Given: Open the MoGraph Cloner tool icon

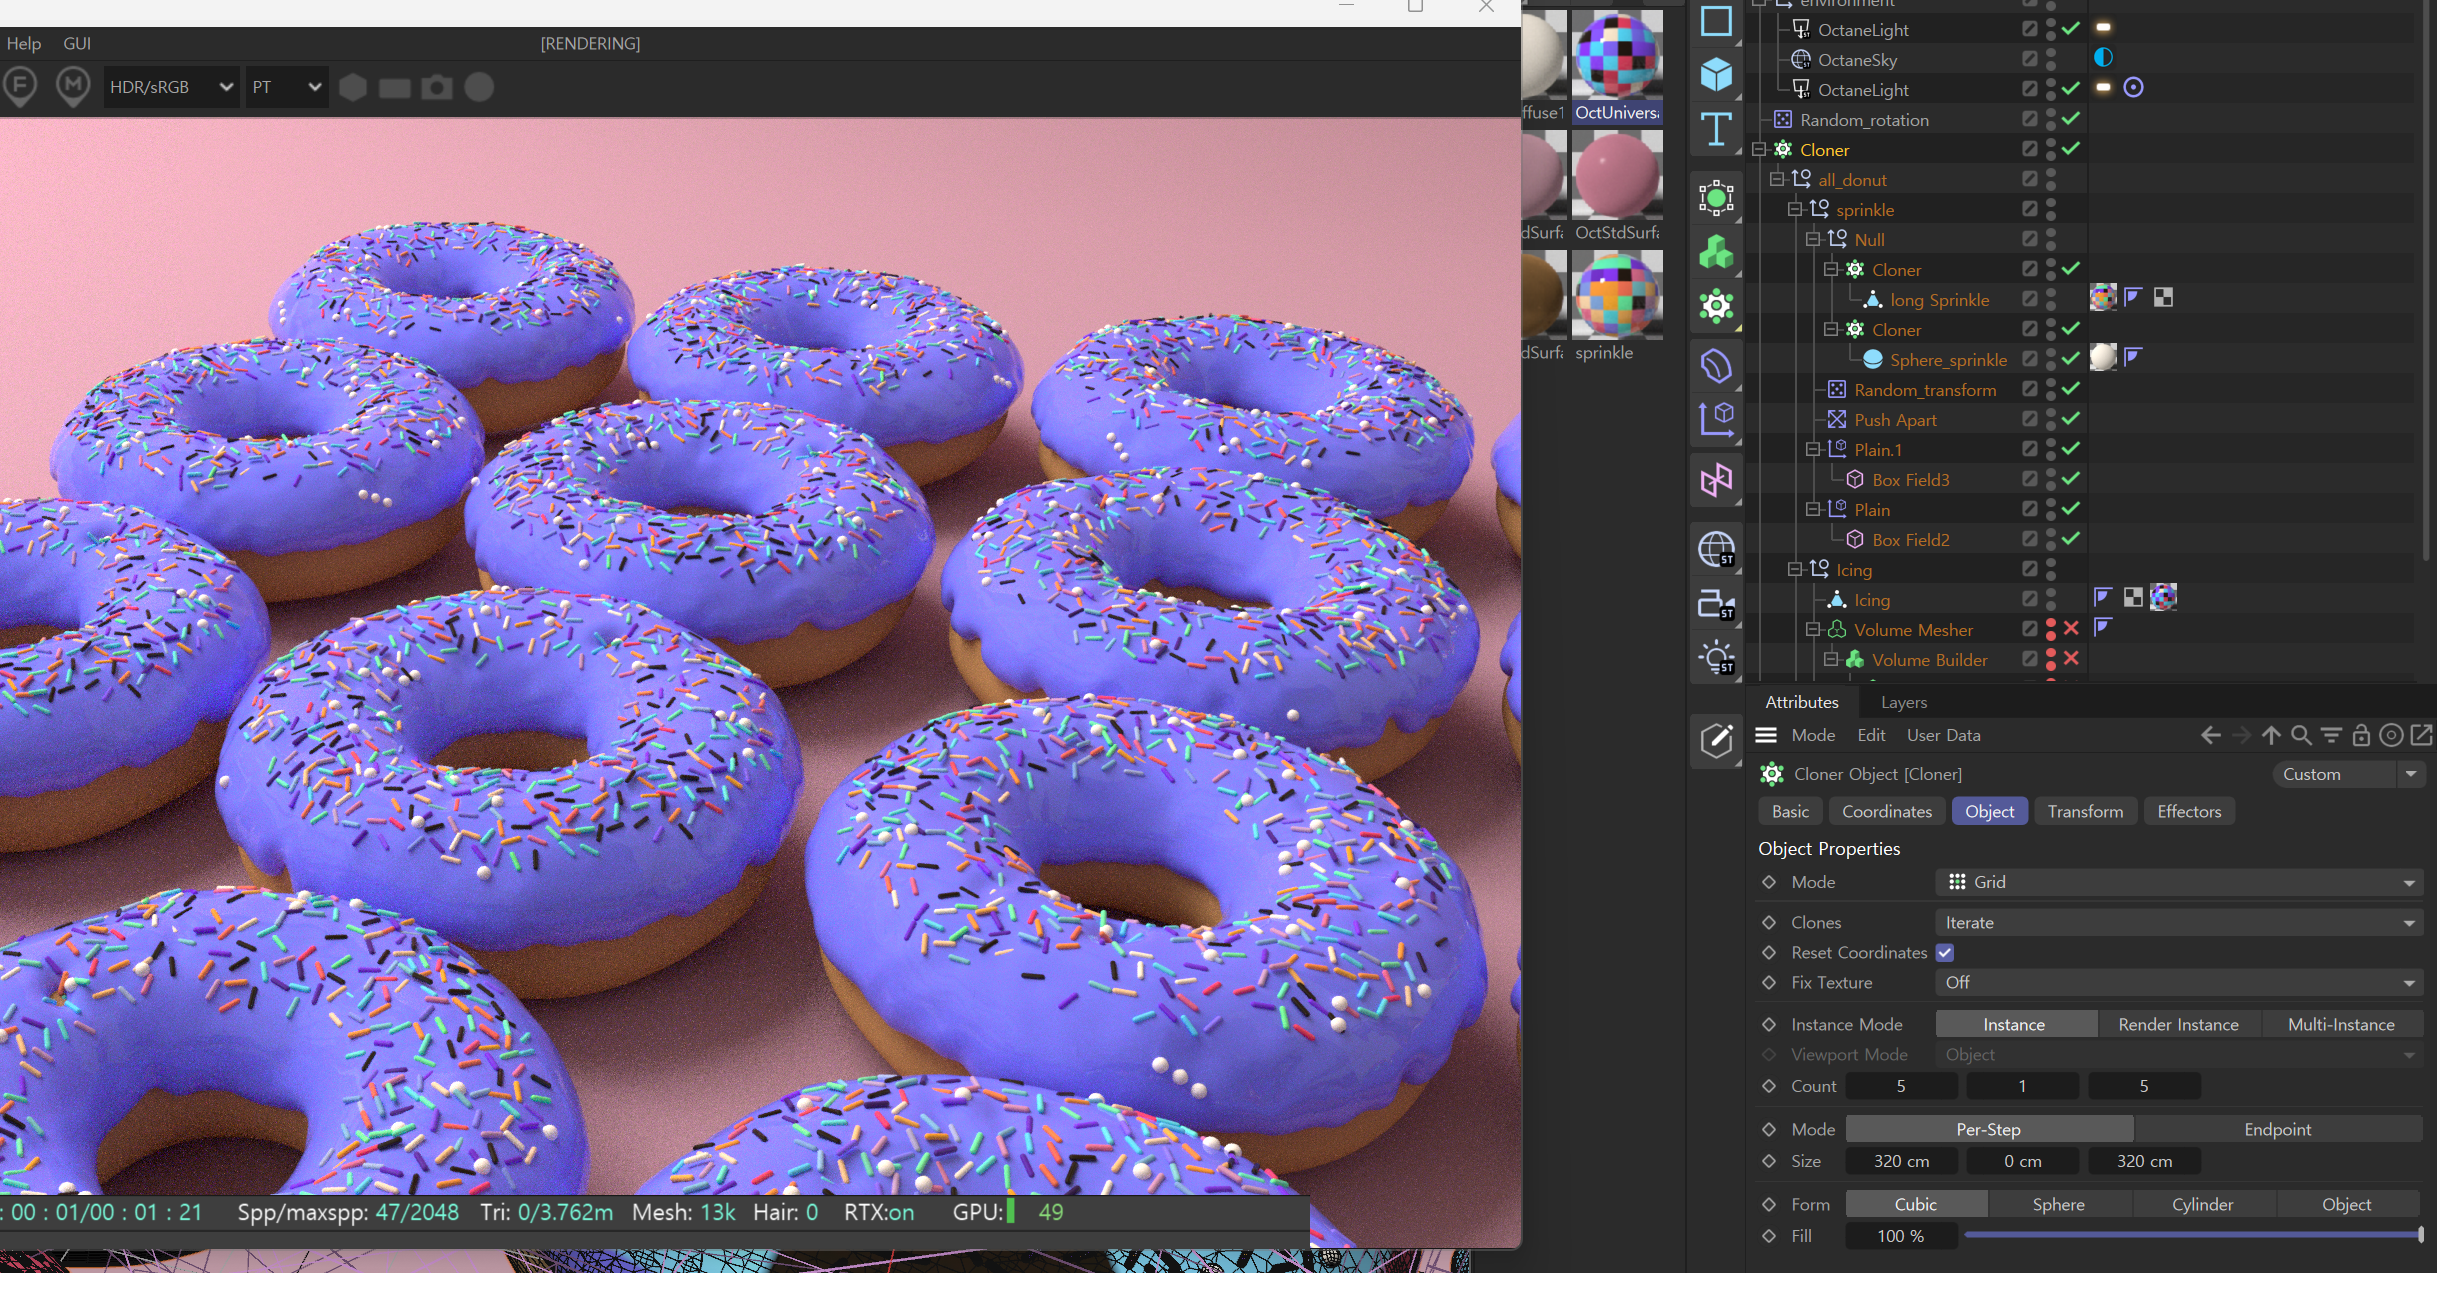Looking at the screenshot, I should pyautogui.click(x=1716, y=306).
